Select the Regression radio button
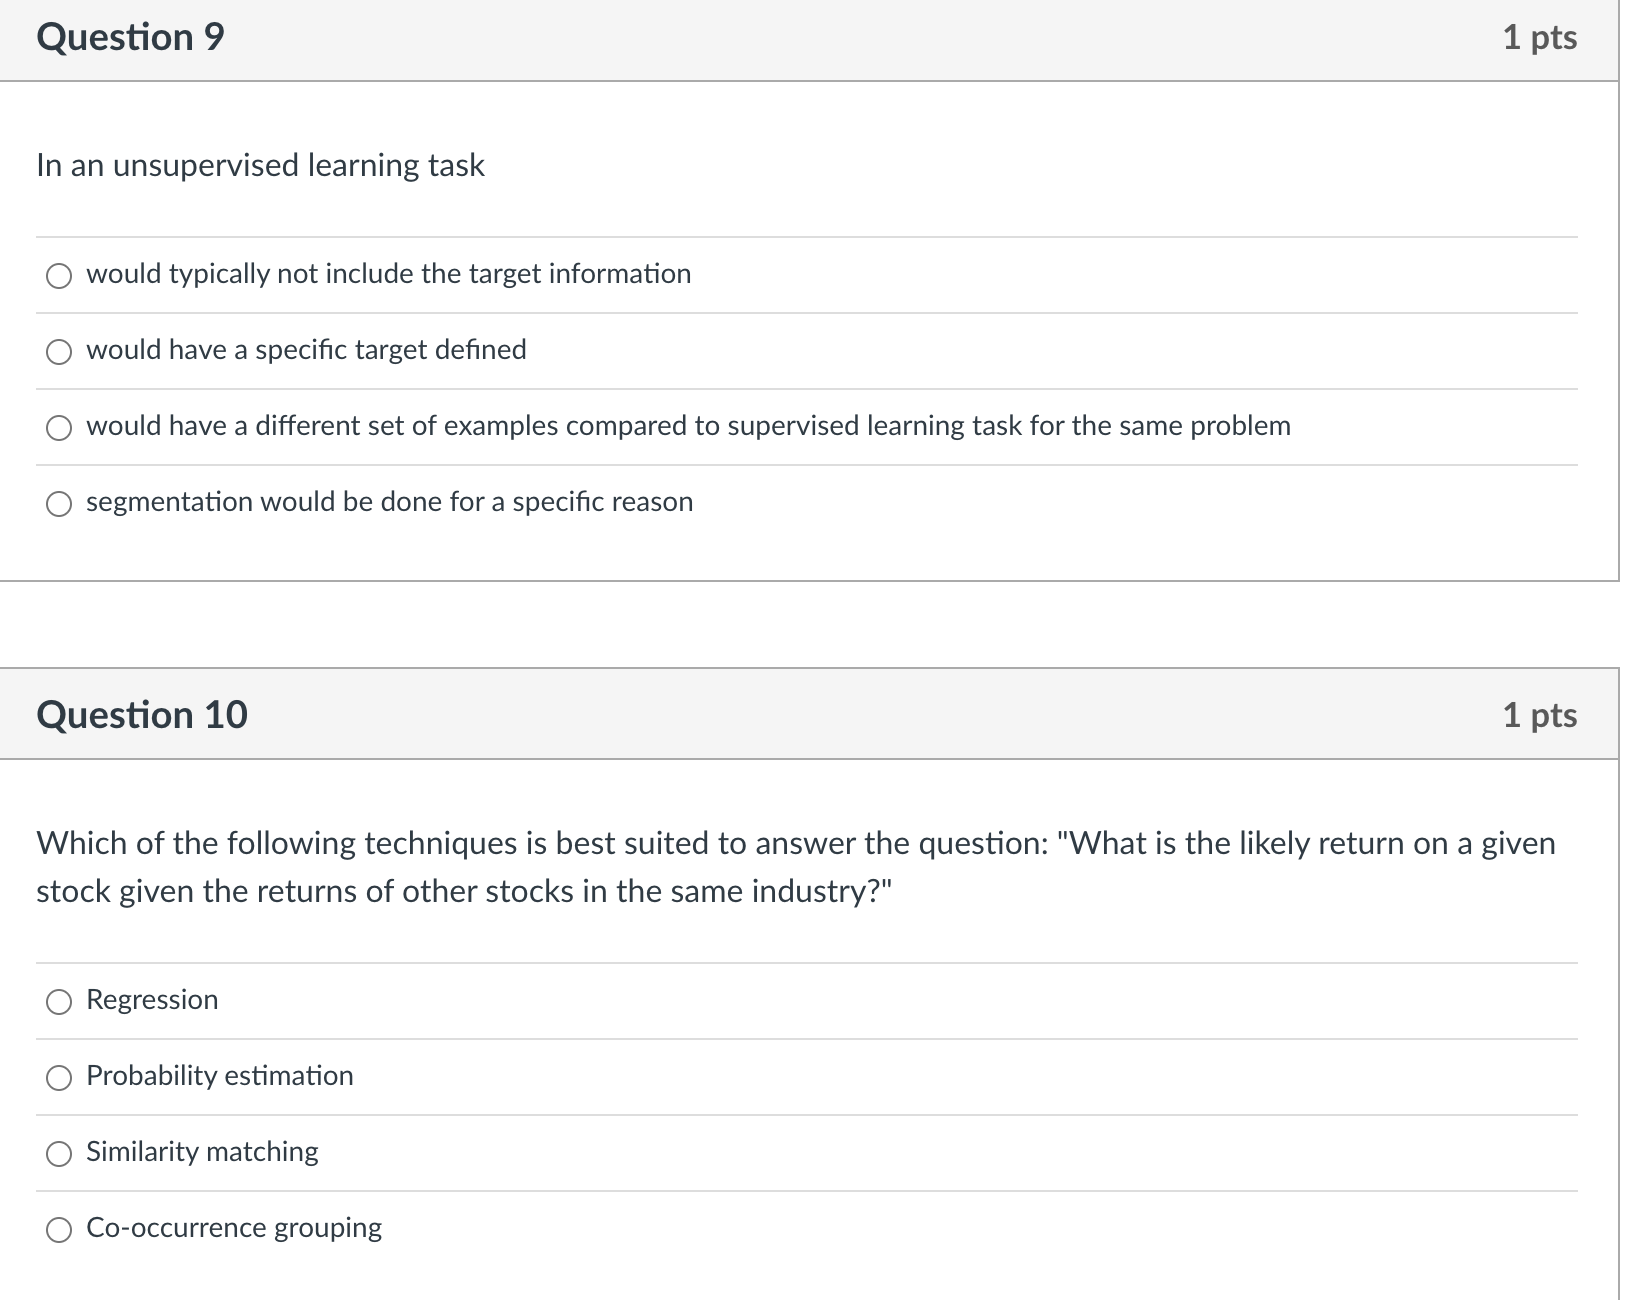The width and height of the screenshot is (1636, 1300). 59,1002
